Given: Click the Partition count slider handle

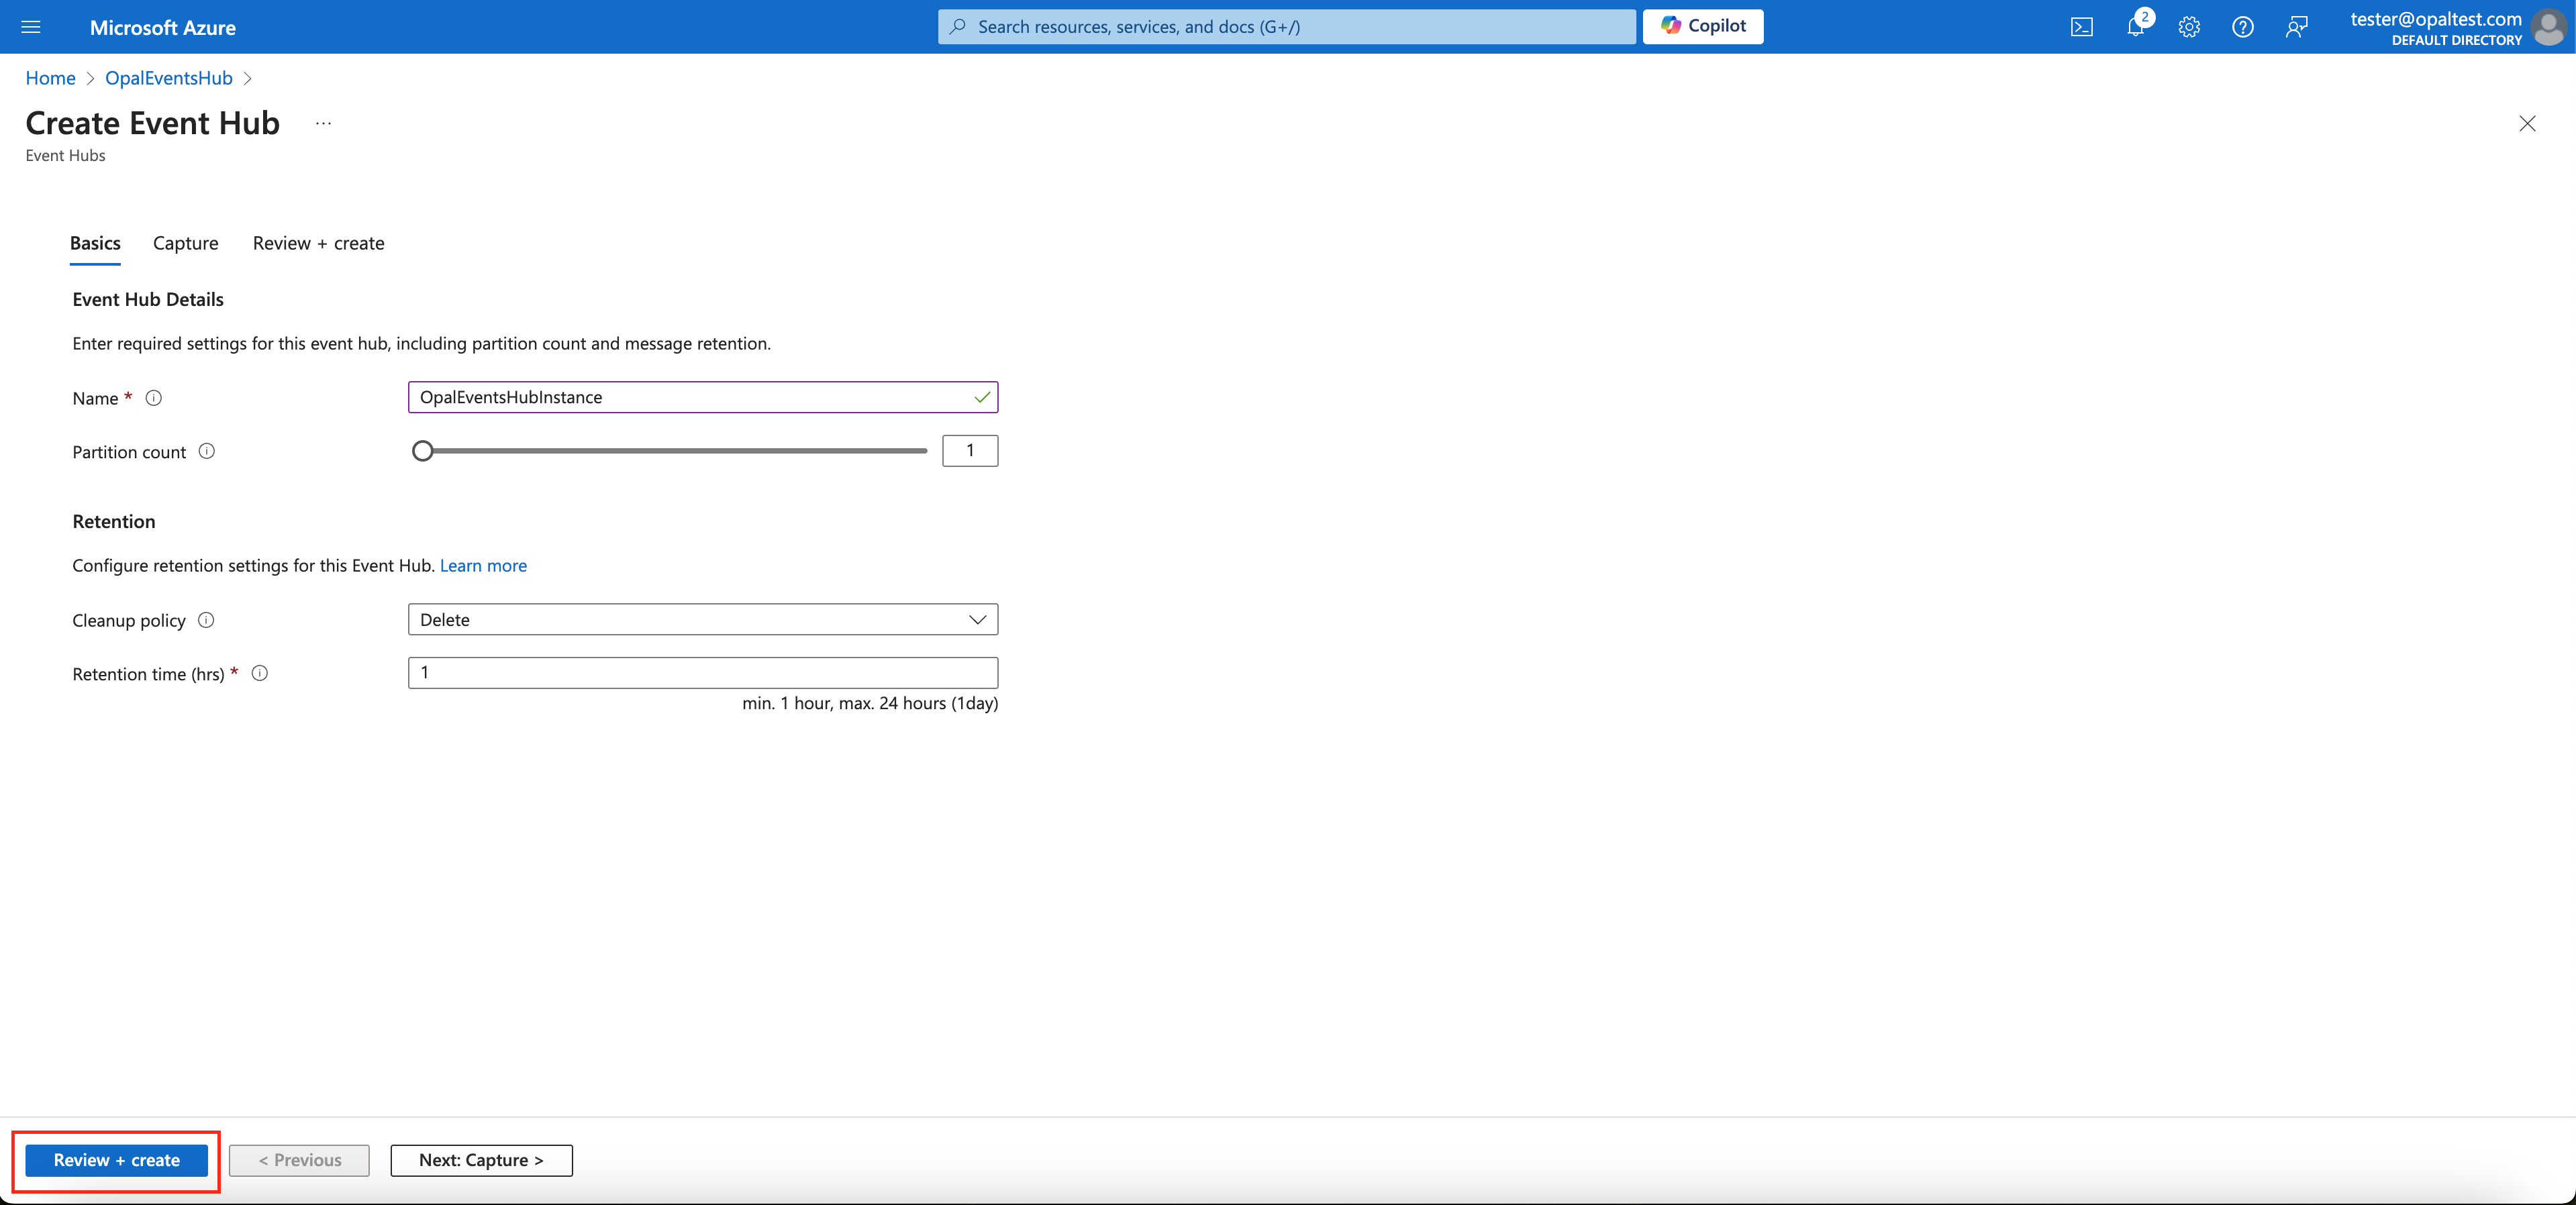Looking at the screenshot, I should coord(423,451).
